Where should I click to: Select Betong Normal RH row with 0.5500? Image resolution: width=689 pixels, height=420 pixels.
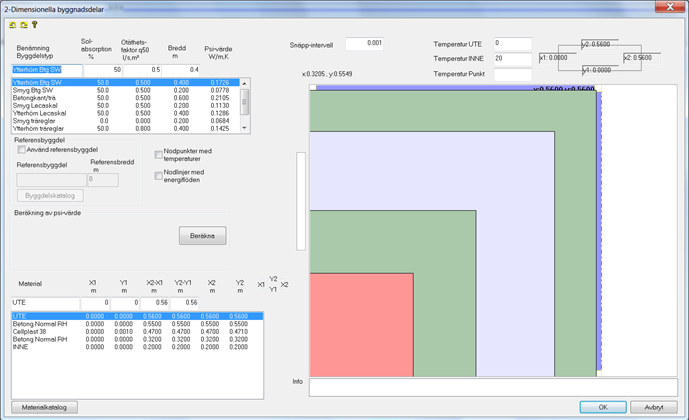click(x=137, y=324)
